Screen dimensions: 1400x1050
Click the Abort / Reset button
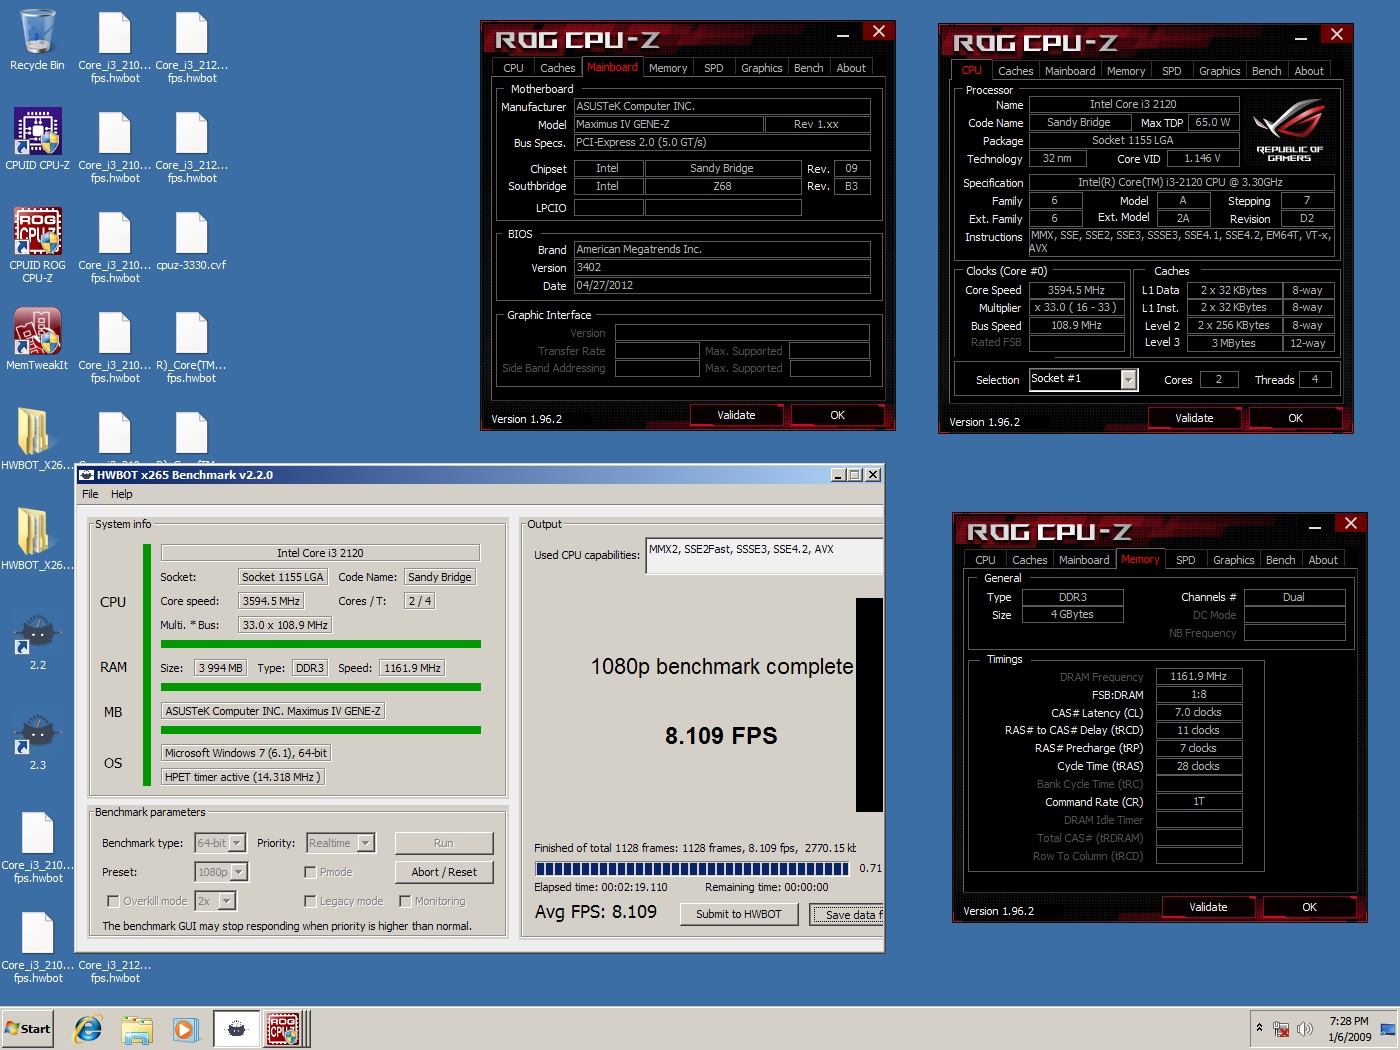click(444, 872)
